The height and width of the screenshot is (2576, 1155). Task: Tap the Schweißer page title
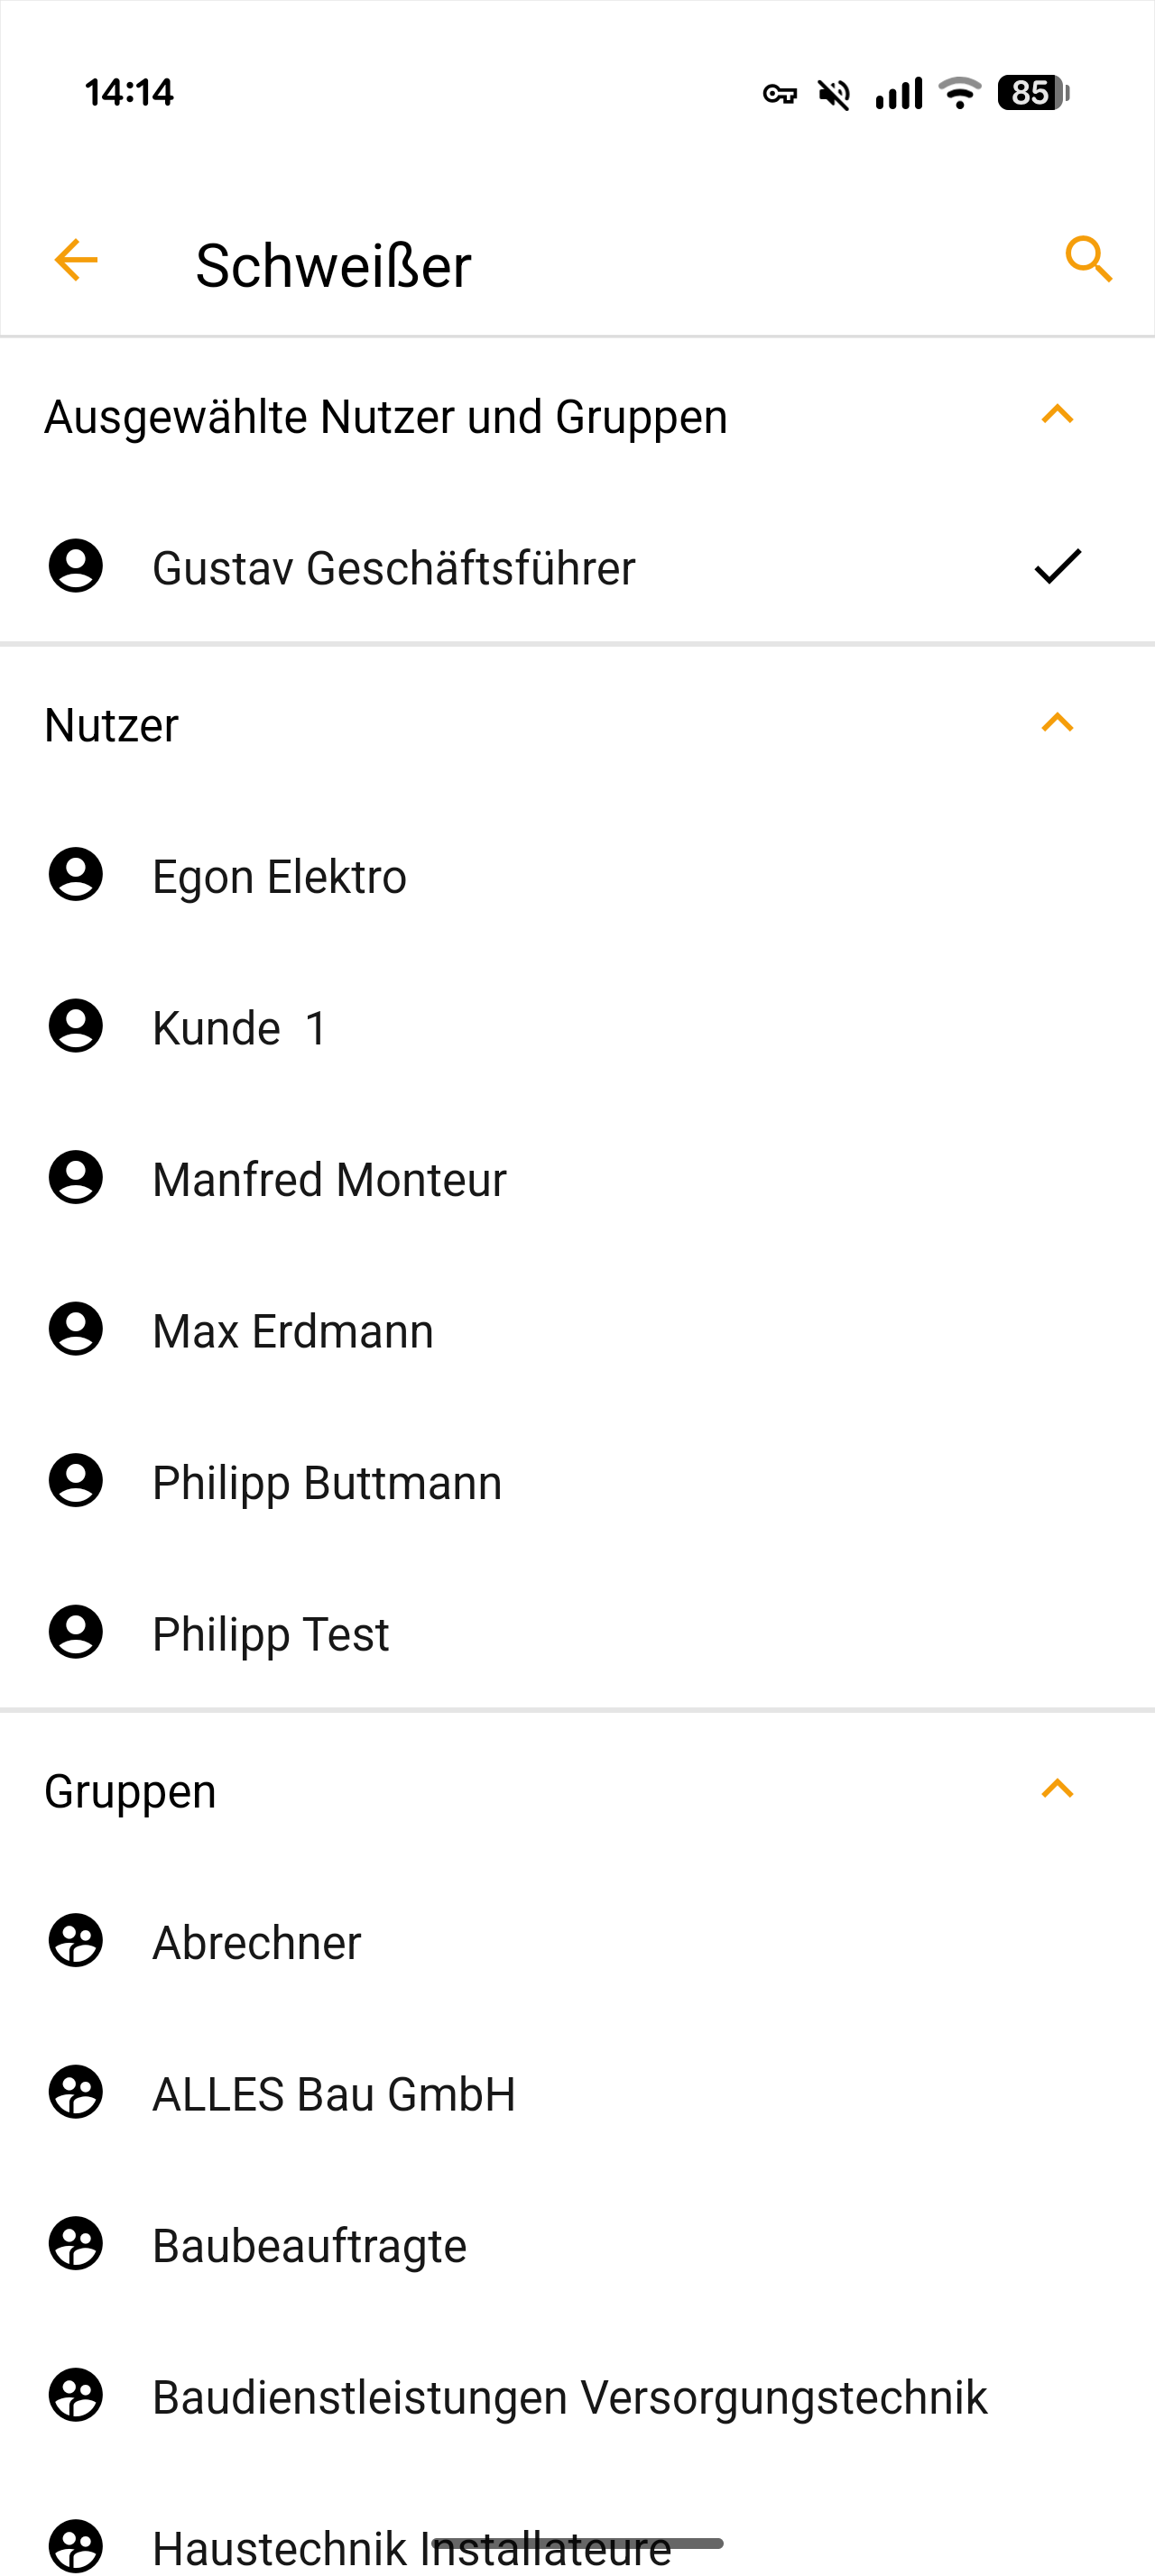(333, 265)
